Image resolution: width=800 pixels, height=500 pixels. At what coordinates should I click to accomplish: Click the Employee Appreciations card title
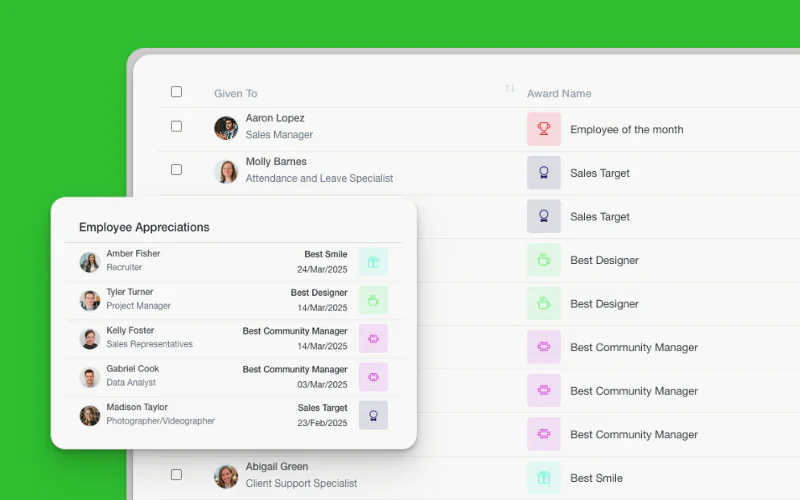[x=144, y=227]
